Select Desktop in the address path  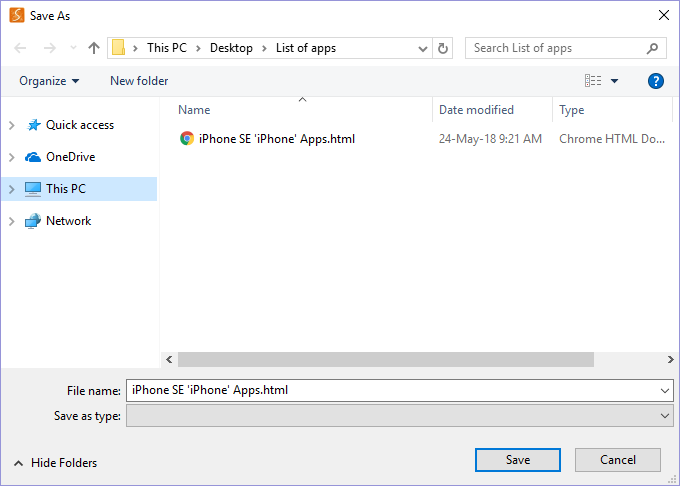coord(231,48)
